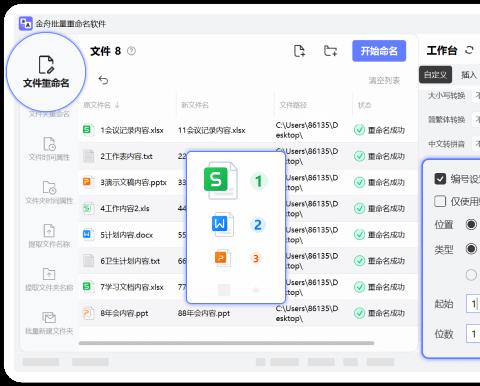Click the ppt icon of 8年会内容.ppt
Viewport: 480px width, 386px height.
[88, 313]
